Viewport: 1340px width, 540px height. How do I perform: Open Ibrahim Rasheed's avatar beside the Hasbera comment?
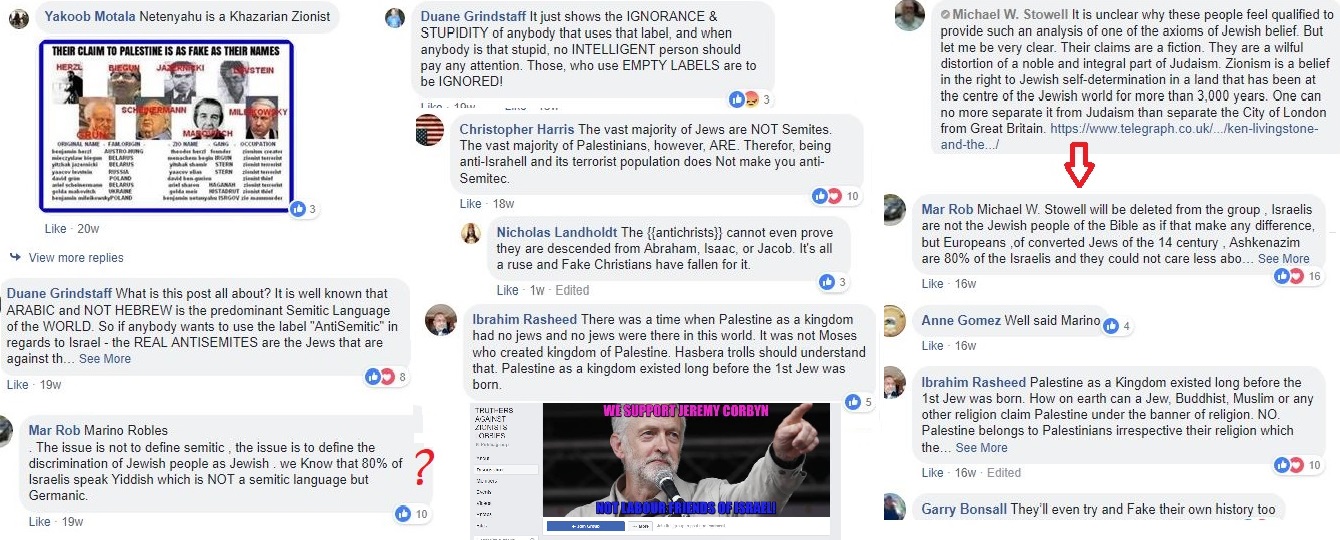coord(440,321)
